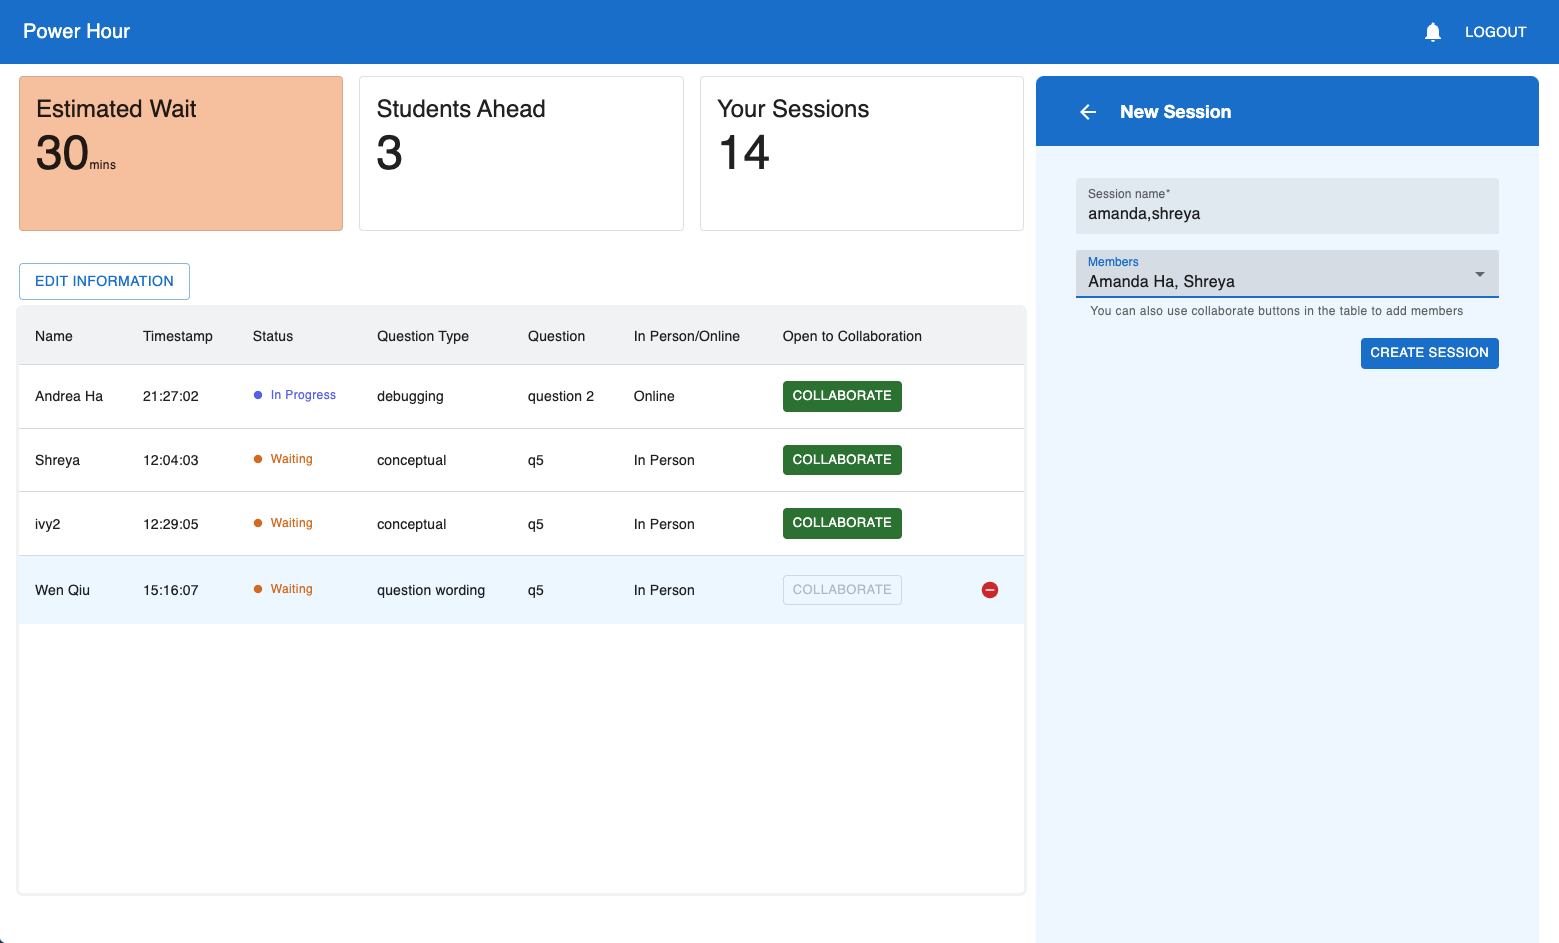Click the New Session panel title
1559x943 pixels.
(x=1175, y=112)
